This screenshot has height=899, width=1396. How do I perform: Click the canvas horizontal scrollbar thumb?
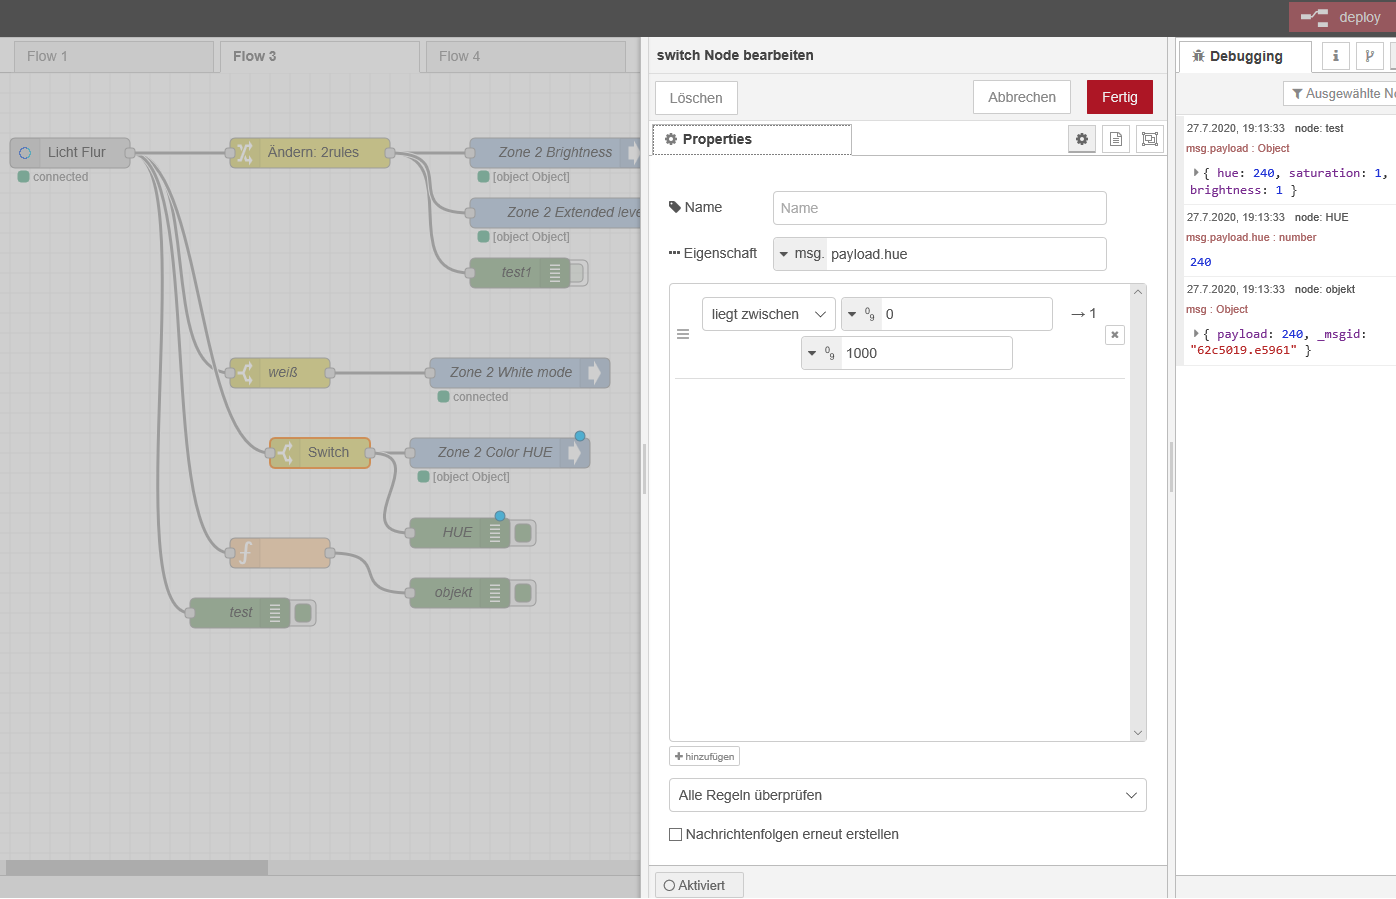(x=137, y=868)
